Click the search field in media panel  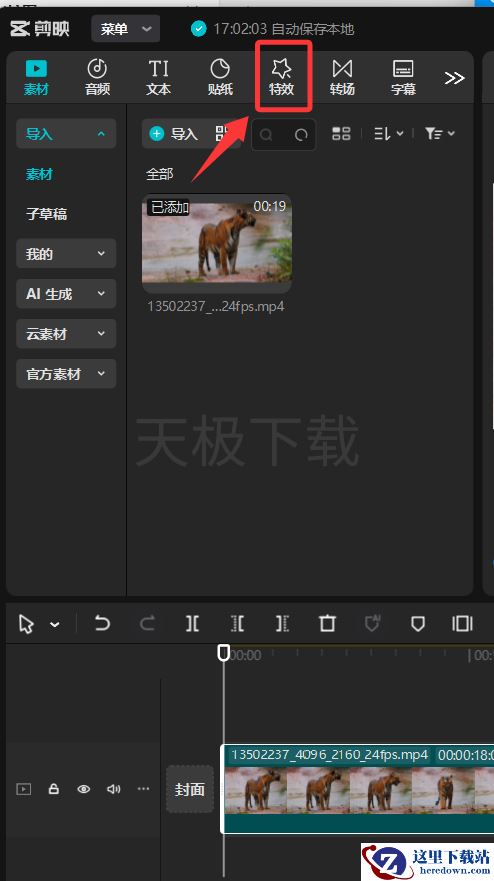point(283,134)
